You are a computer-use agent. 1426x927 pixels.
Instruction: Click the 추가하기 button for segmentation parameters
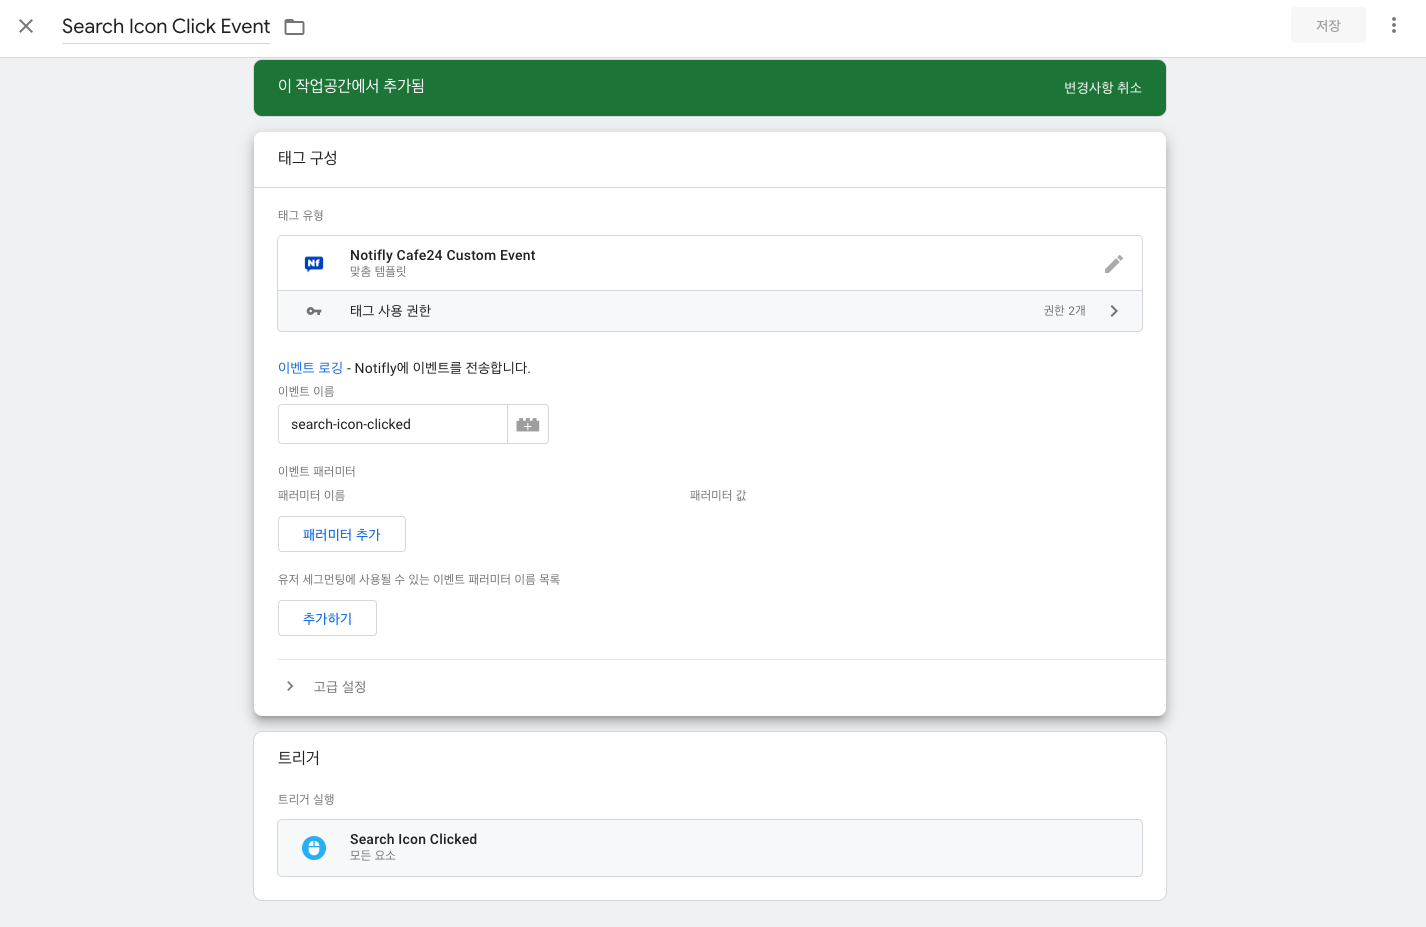(327, 618)
